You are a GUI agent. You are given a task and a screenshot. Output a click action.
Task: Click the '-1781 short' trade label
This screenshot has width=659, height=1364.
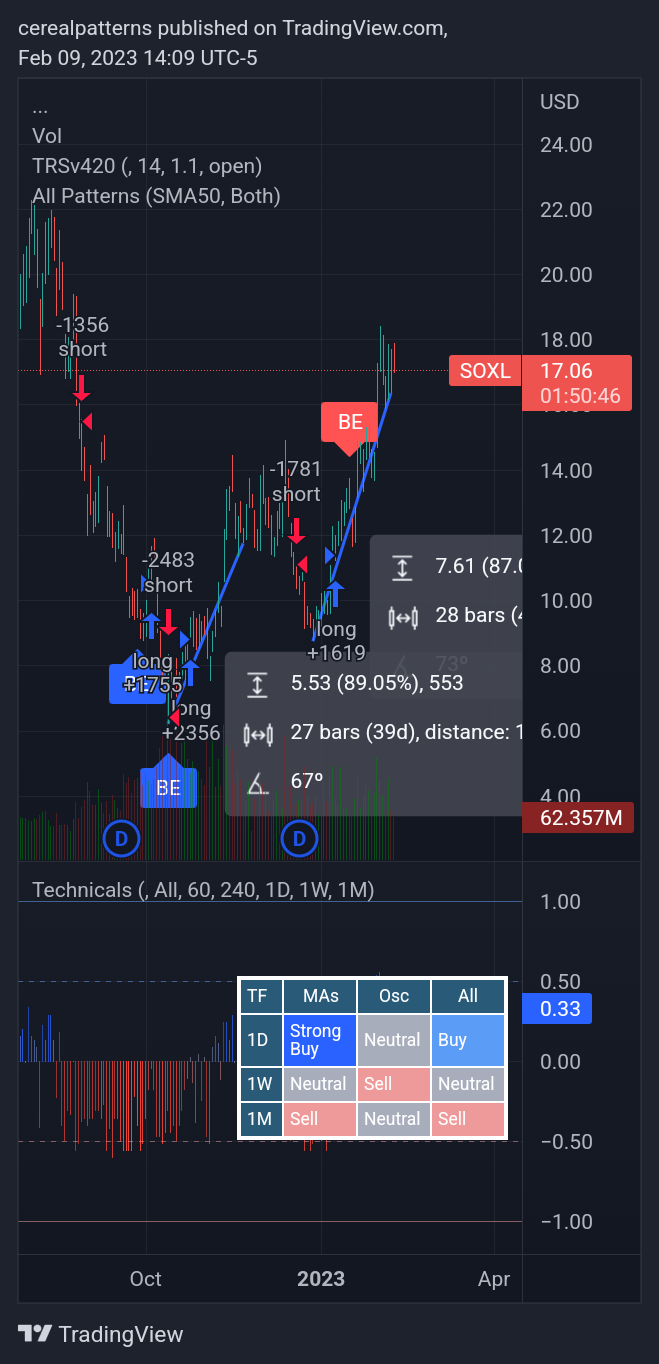tap(296, 482)
